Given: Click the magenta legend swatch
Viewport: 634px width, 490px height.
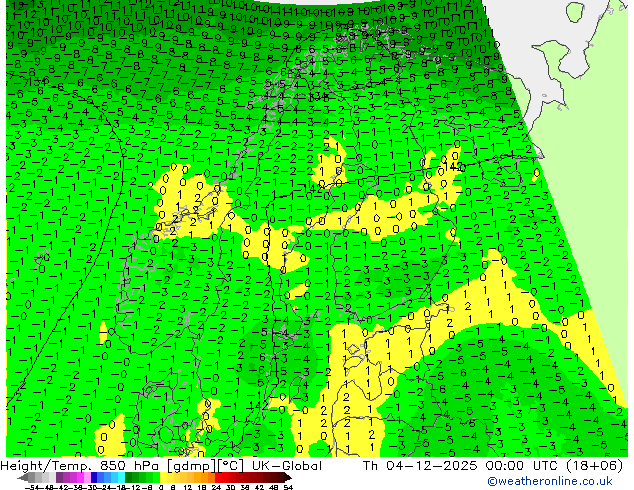Looking at the screenshot, I should [x=80, y=477].
